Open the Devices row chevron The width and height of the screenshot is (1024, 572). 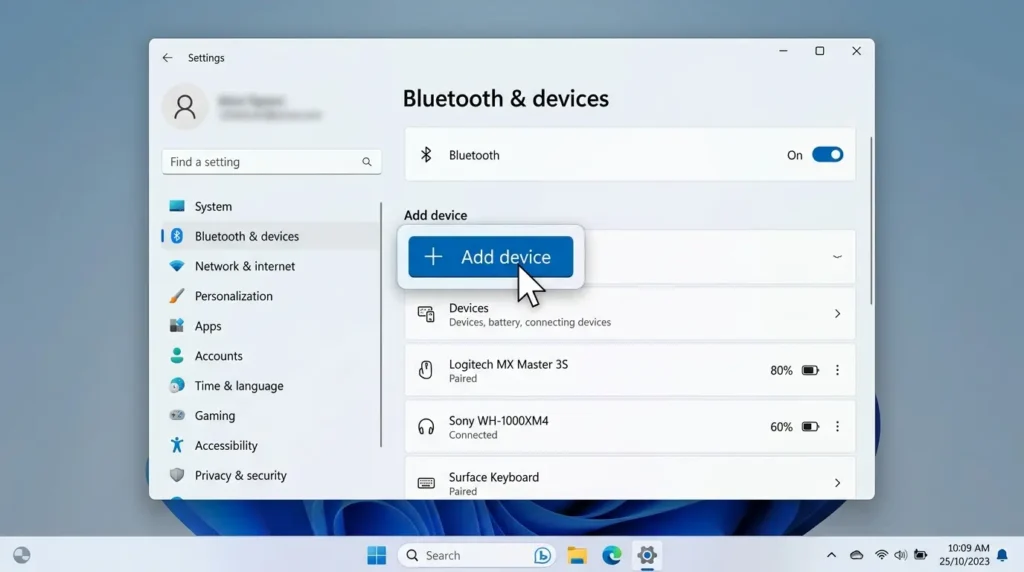837,314
